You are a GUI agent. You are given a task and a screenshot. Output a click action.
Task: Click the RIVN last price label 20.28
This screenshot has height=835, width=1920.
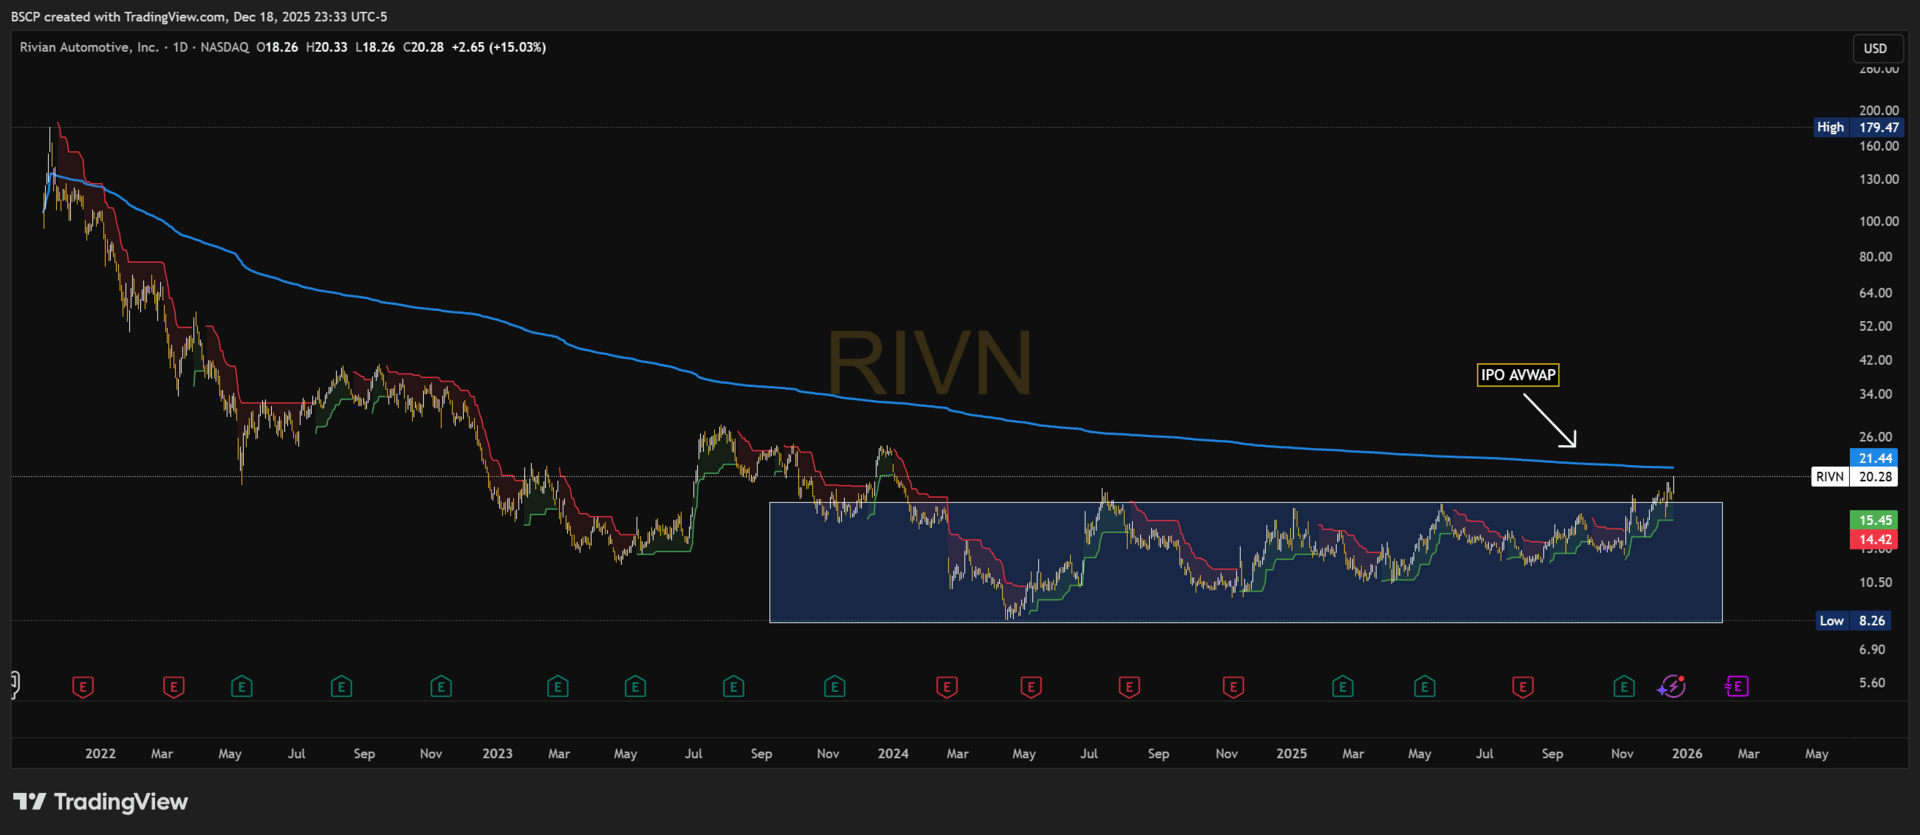tap(1854, 477)
